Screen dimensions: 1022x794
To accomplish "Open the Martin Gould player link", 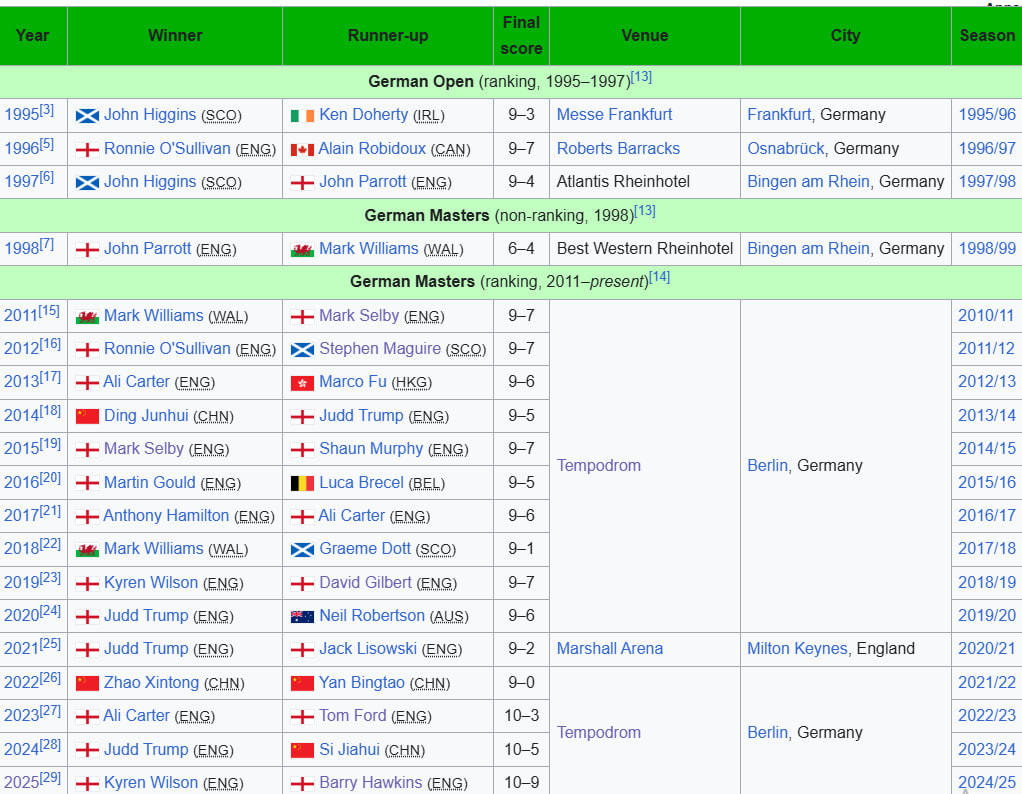I will coord(149,483).
